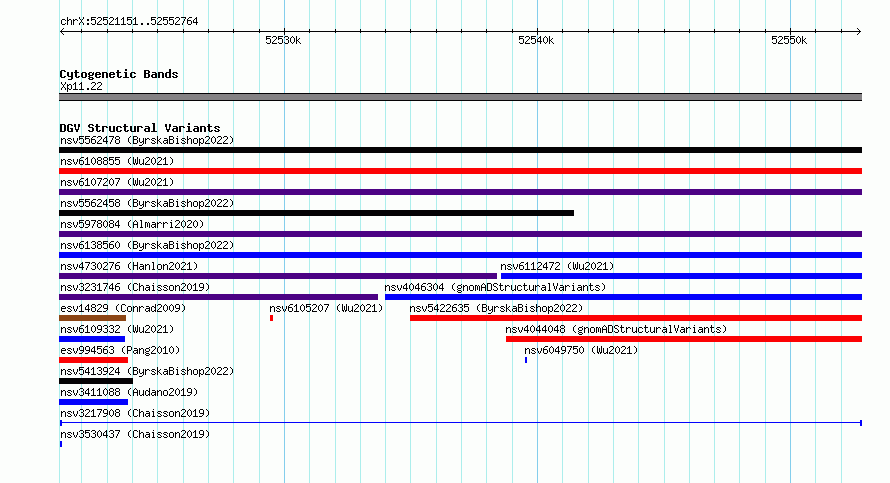Select the purple nsv4730276 variant bar
890x483 pixels.
pos(278,276)
